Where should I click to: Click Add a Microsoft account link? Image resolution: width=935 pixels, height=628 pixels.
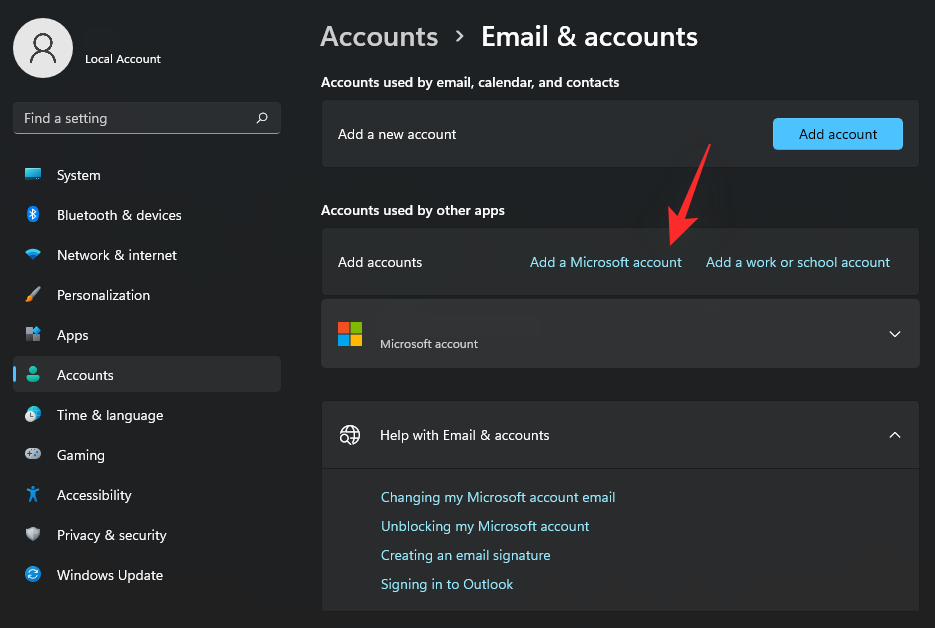605,262
